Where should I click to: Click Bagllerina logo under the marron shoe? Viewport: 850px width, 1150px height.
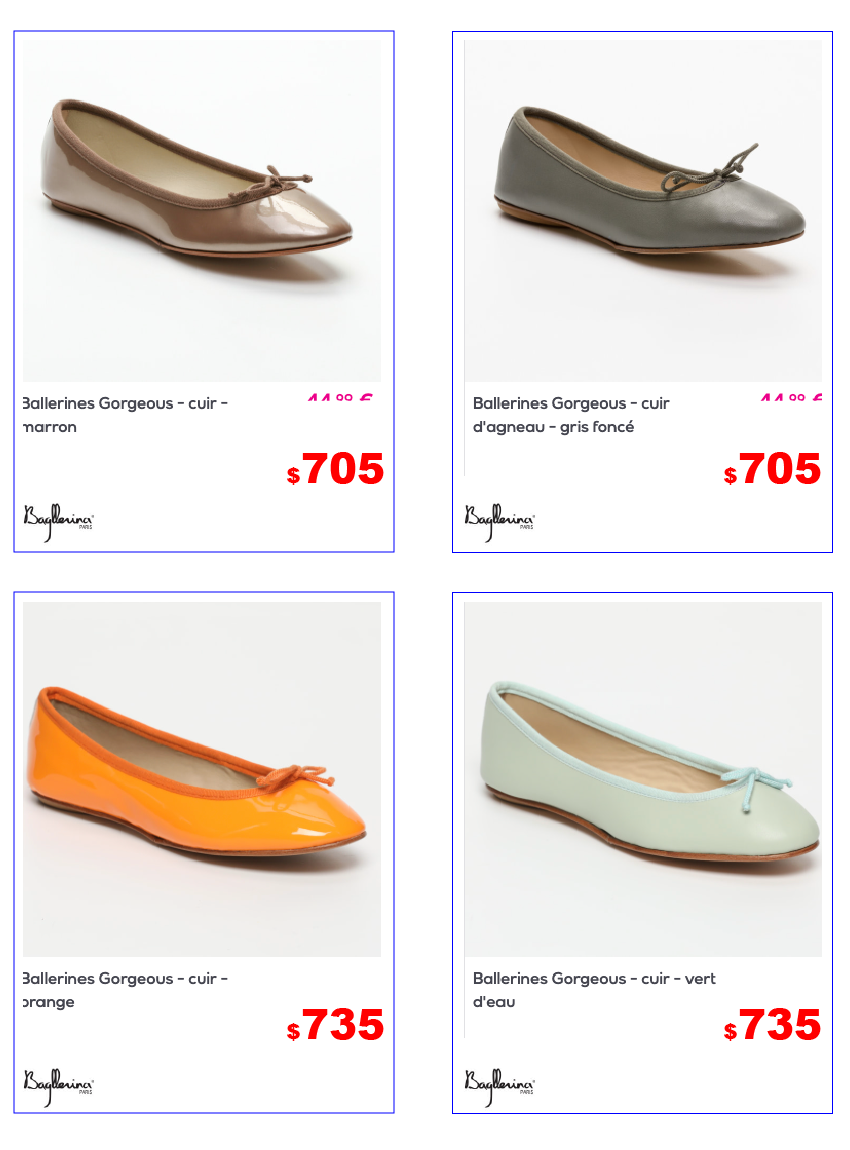tap(59, 522)
